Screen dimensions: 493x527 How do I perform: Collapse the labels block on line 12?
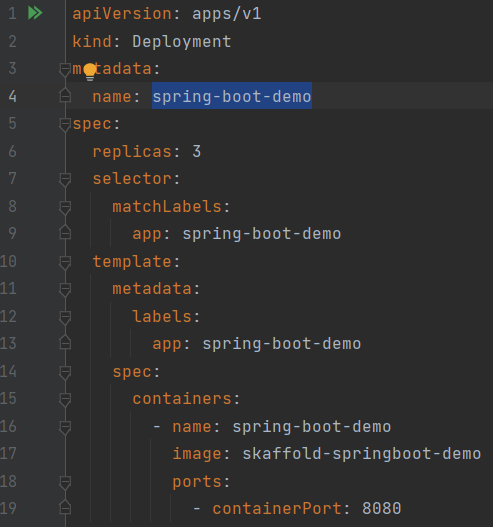(65, 317)
